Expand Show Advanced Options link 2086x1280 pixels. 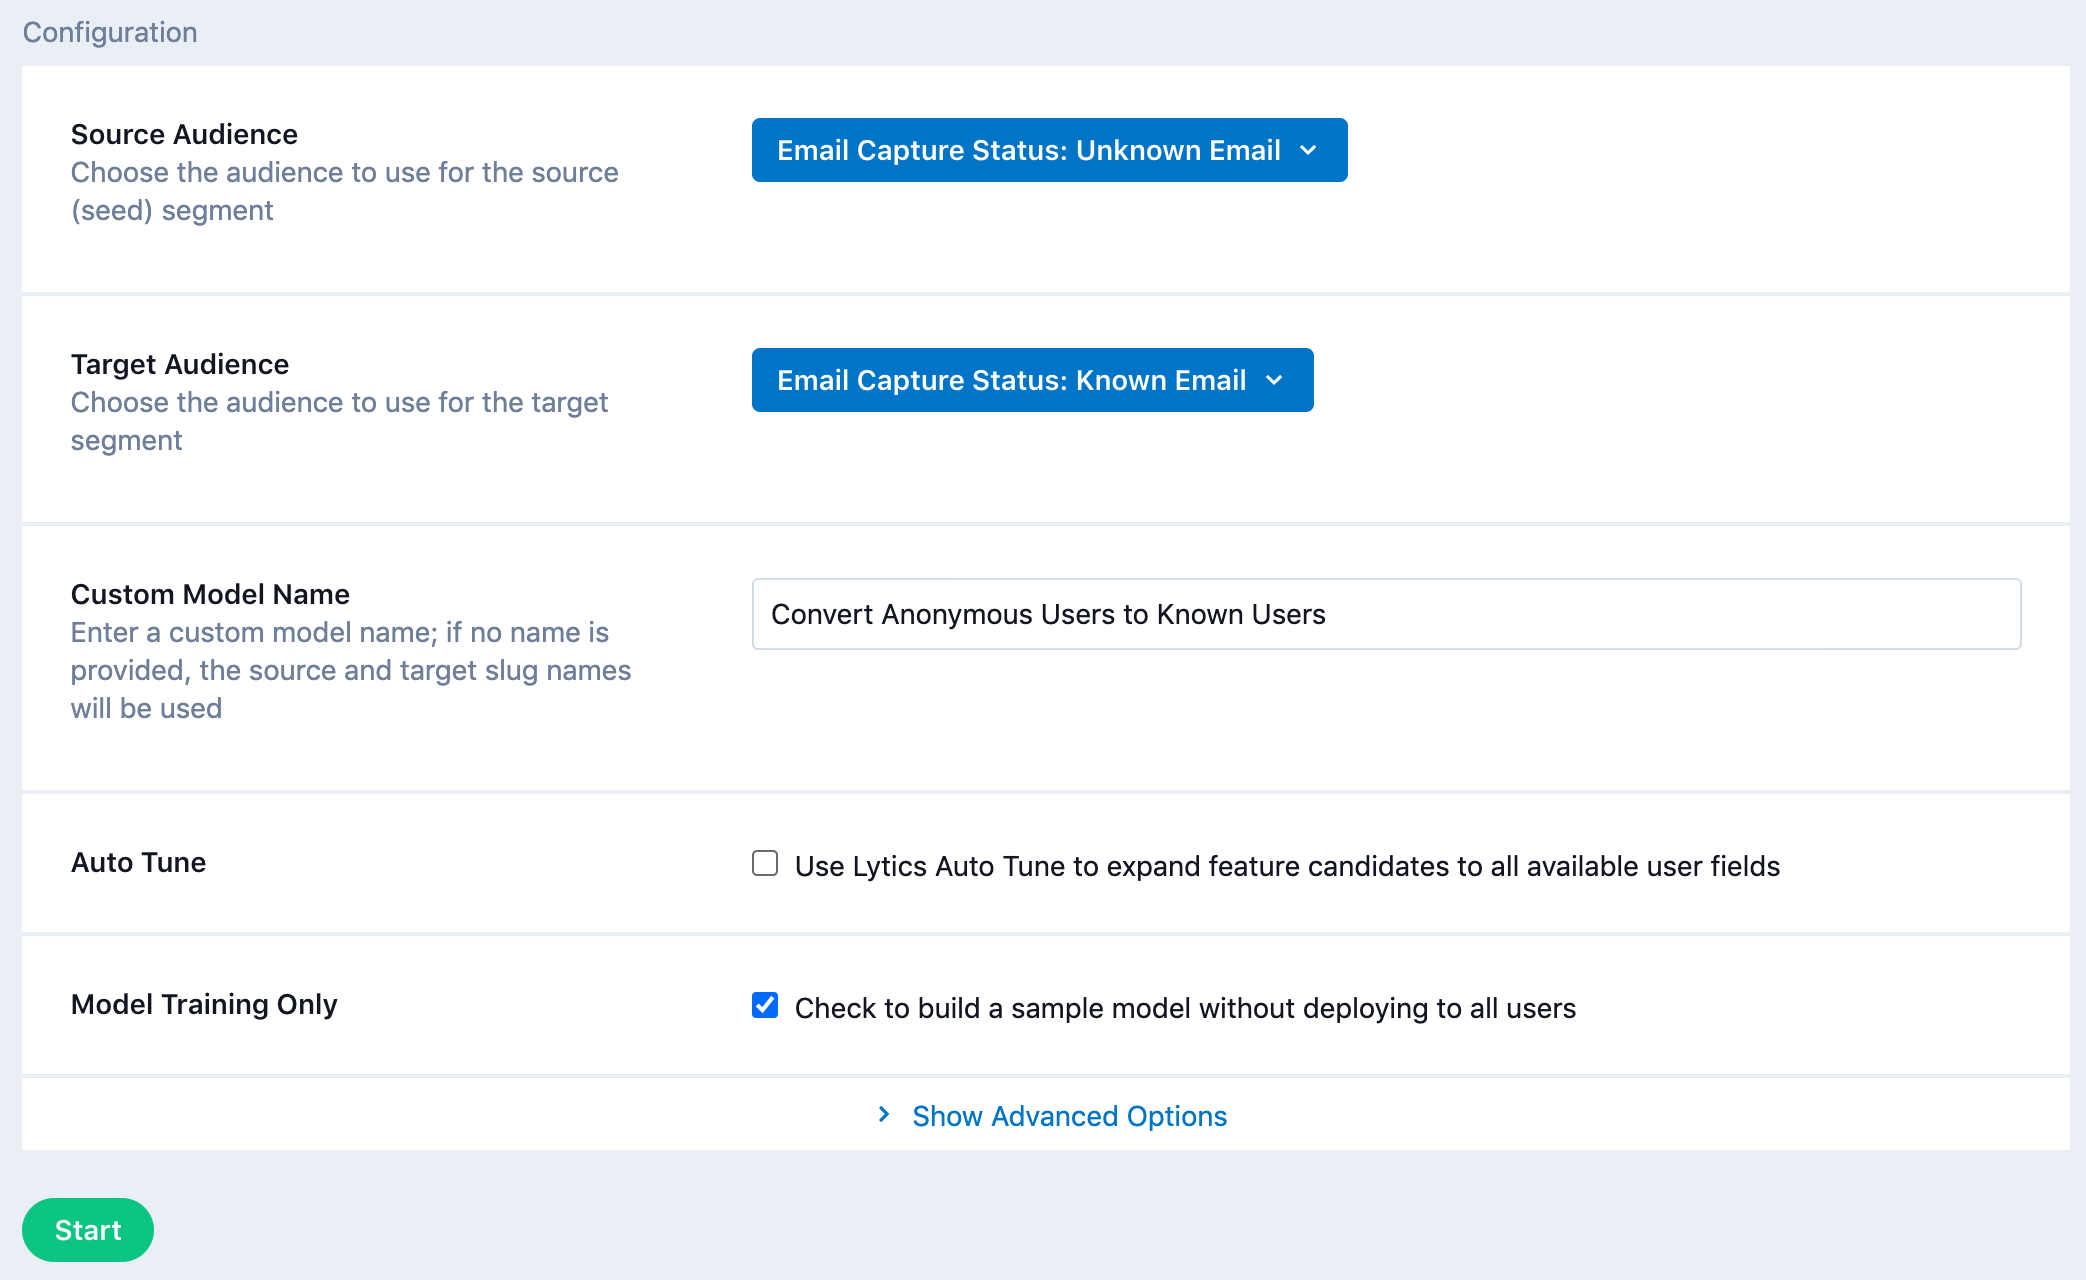(1068, 1116)
